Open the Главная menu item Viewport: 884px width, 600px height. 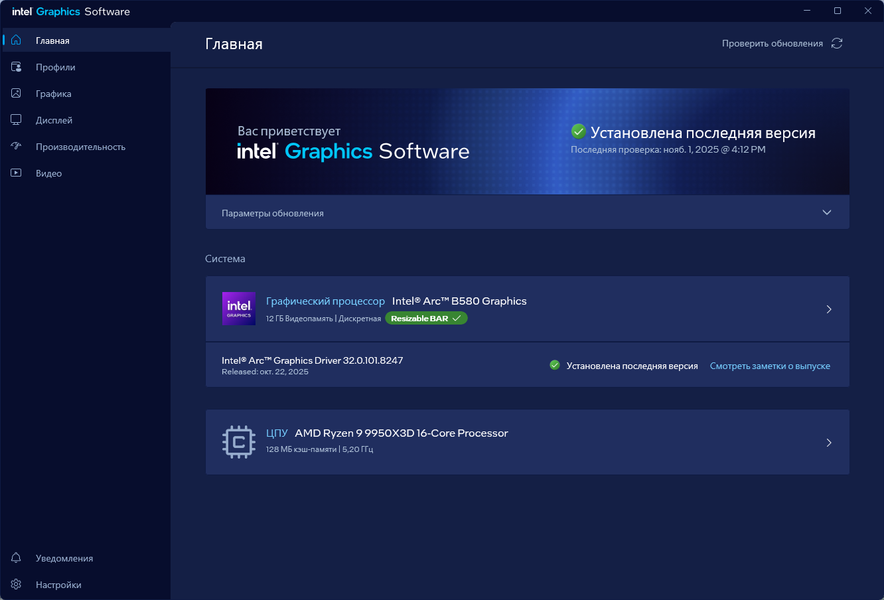pos(86,41)
